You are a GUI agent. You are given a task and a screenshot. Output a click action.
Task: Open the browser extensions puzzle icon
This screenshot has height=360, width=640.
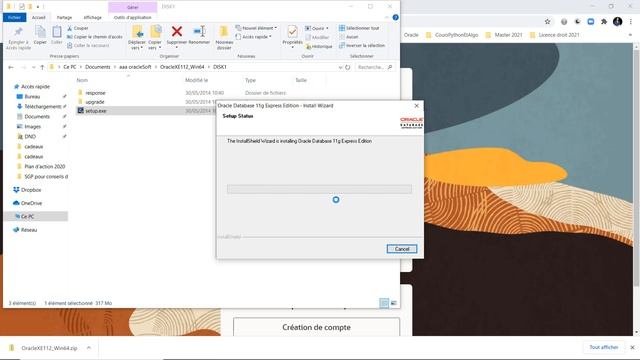tap(604, 22)
